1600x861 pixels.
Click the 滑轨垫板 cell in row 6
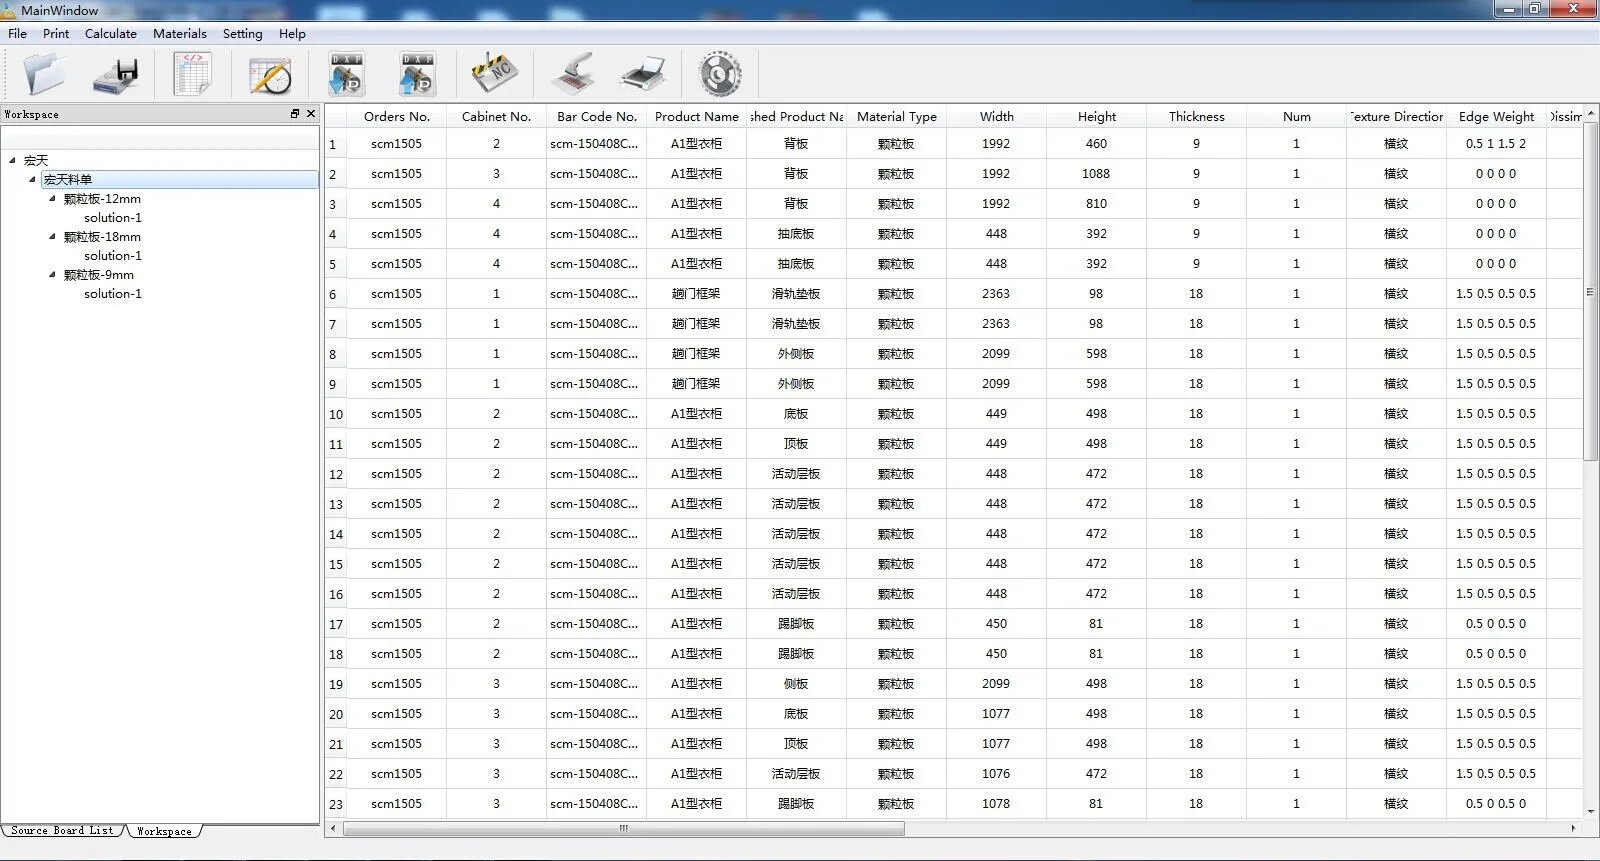[x=796, y=294]
